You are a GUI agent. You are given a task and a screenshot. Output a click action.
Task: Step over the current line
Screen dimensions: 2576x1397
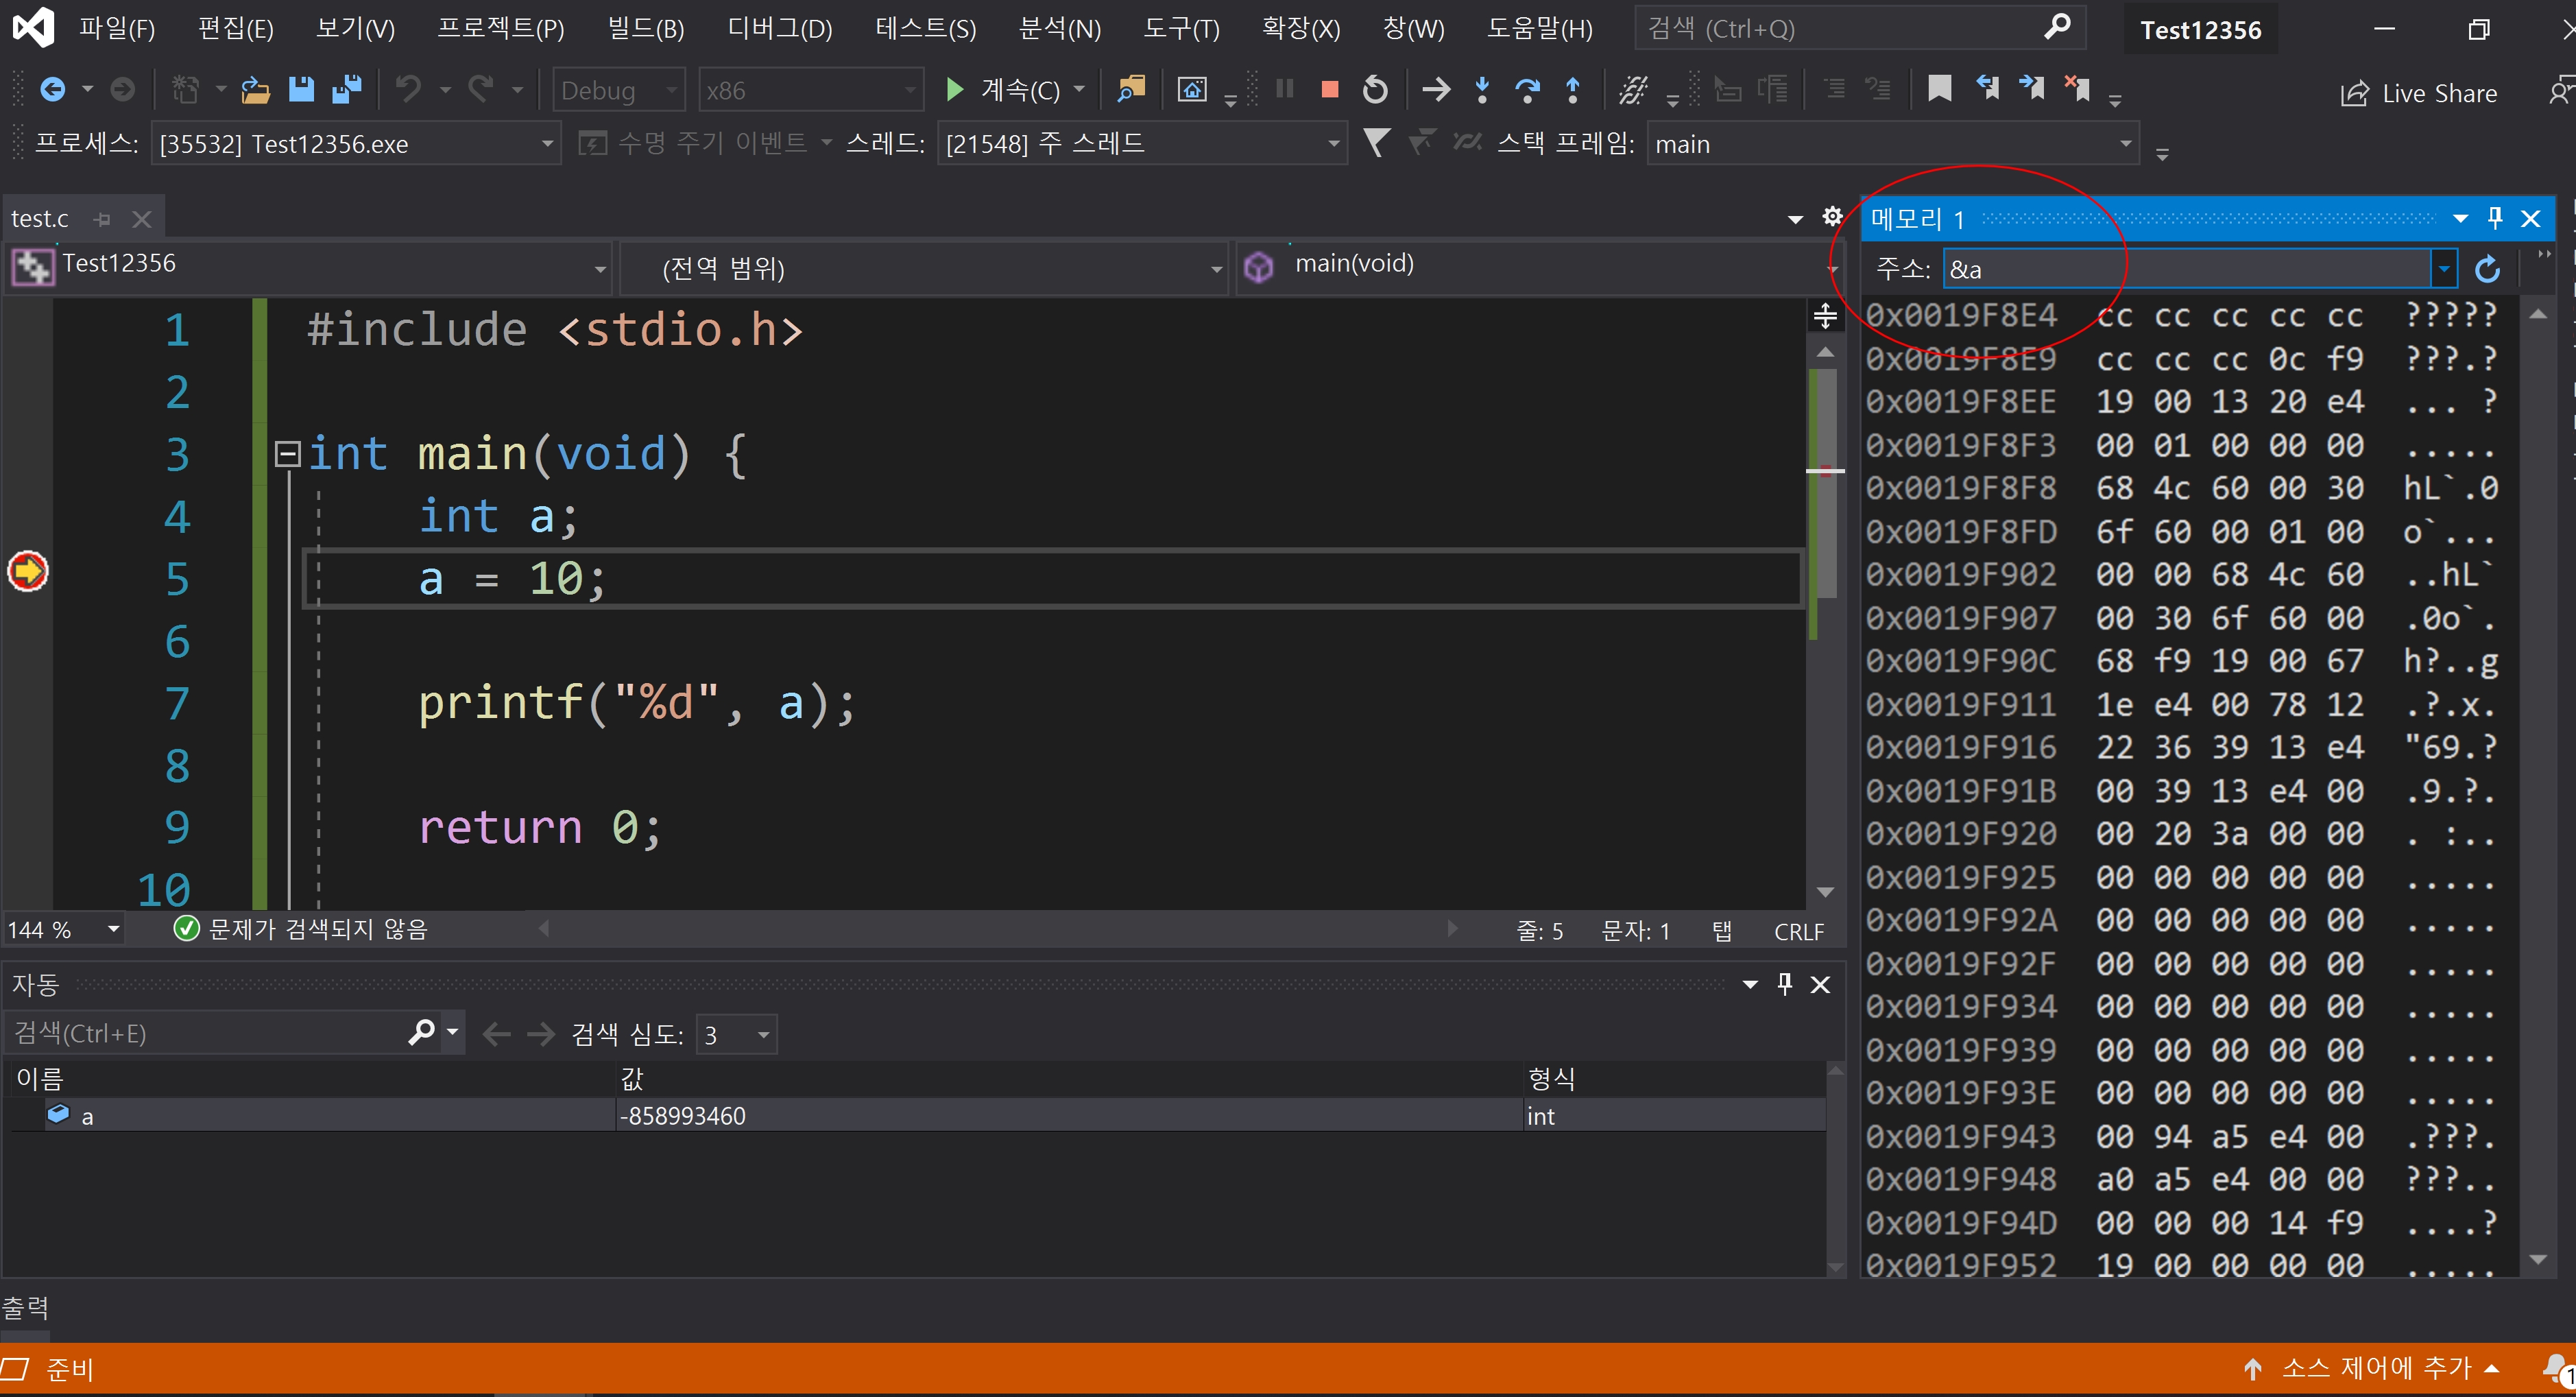pos(1527,90)
